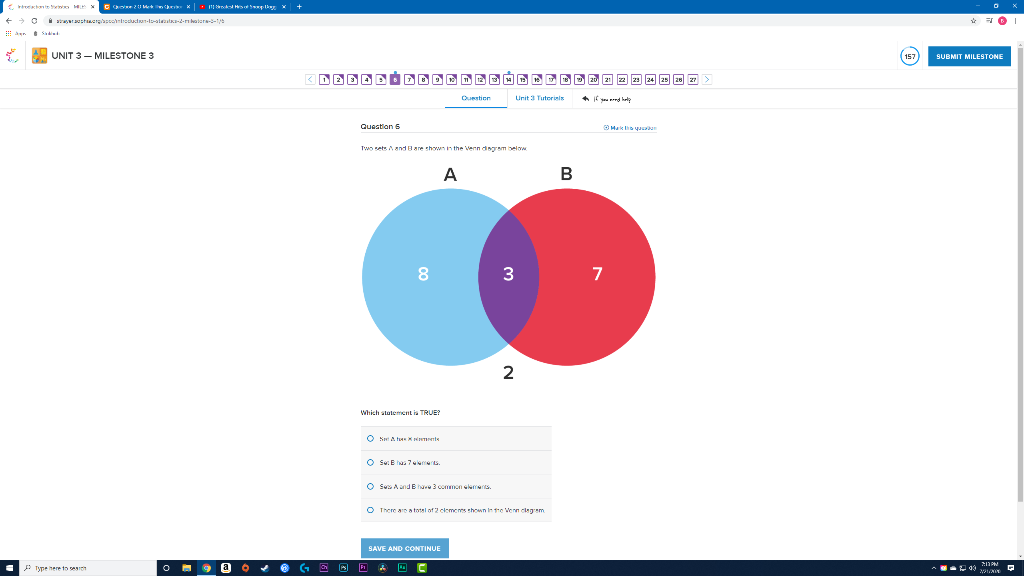This screenshot has width=1024, height=576.
Task: Jump to question 4 in the navigator
Action: click(366, 80)
